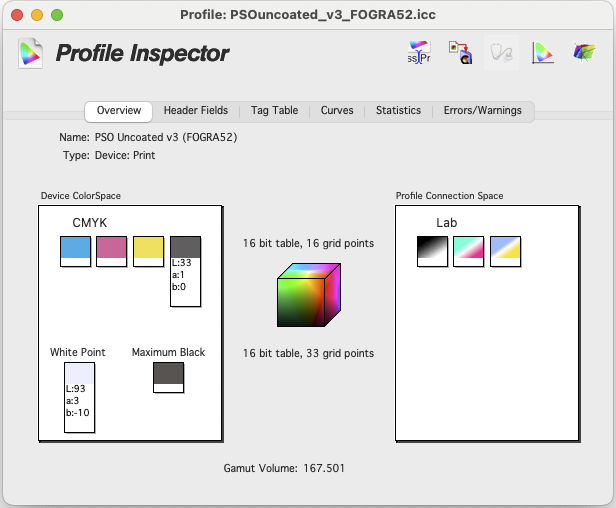Image resolution: width=616 pixels, height=508 pixels.
Task: Minimize the window using yellow button
Action: 37,15
